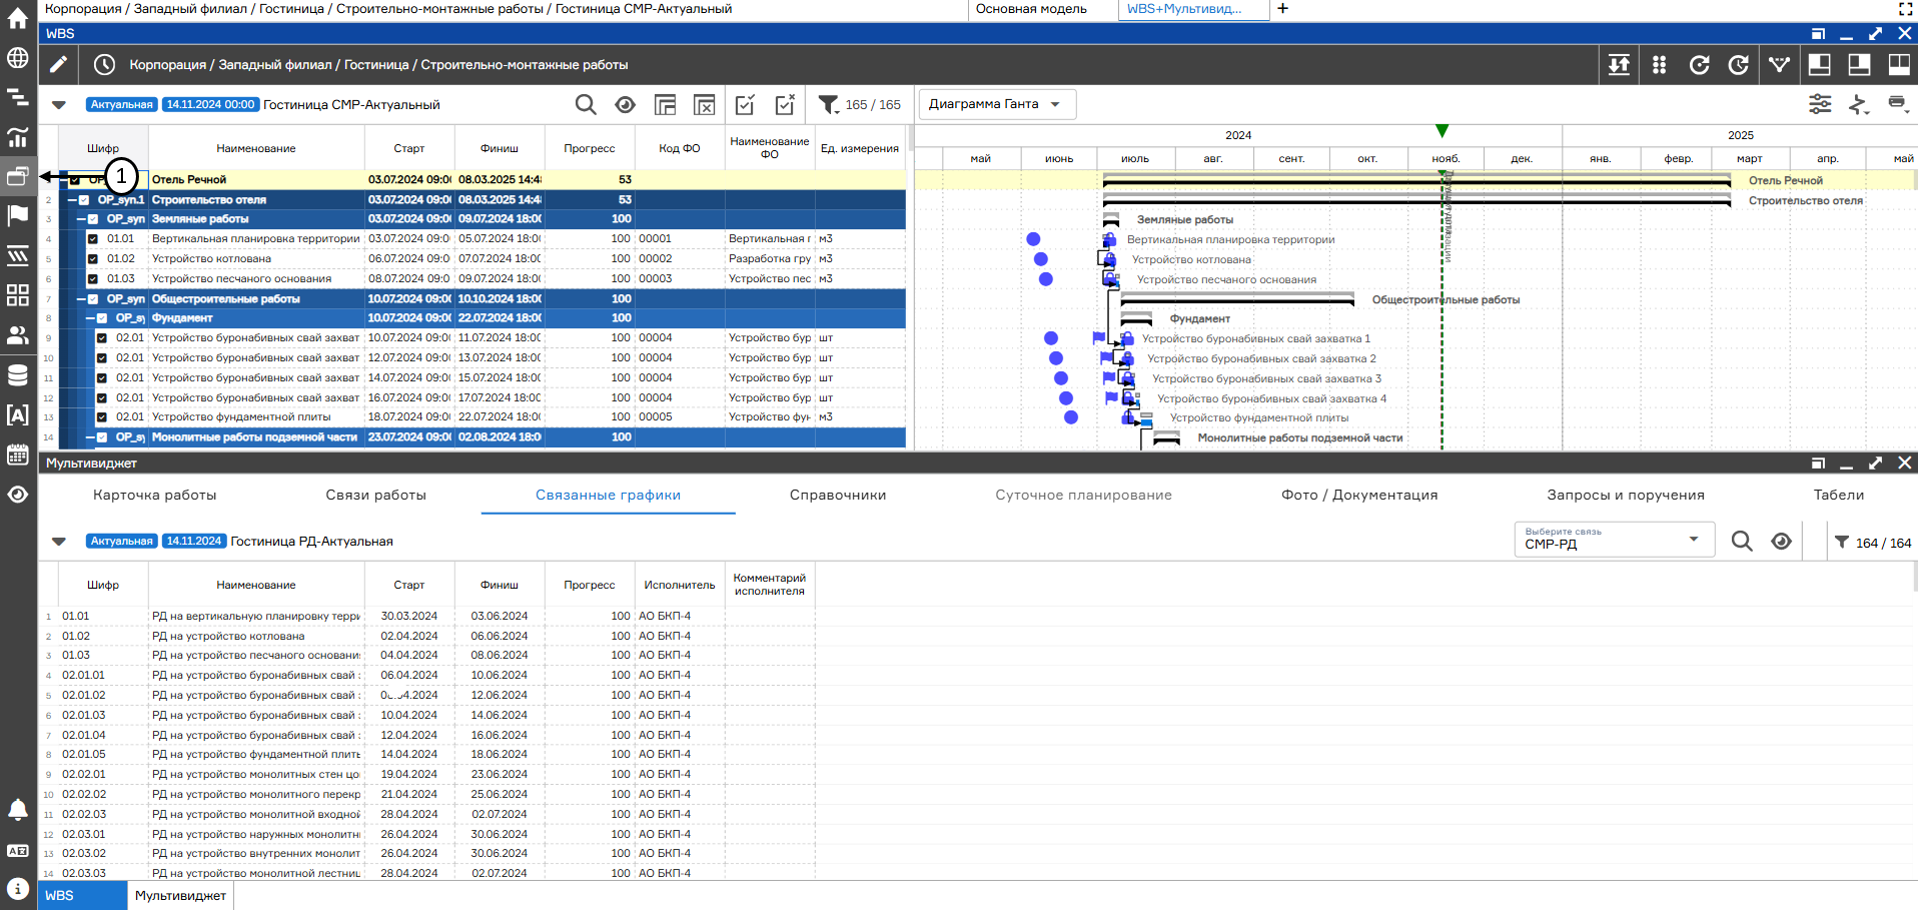1918x910 pixels.
Task: Switch to Связи работы tab
Action: (x=376, y=495)
